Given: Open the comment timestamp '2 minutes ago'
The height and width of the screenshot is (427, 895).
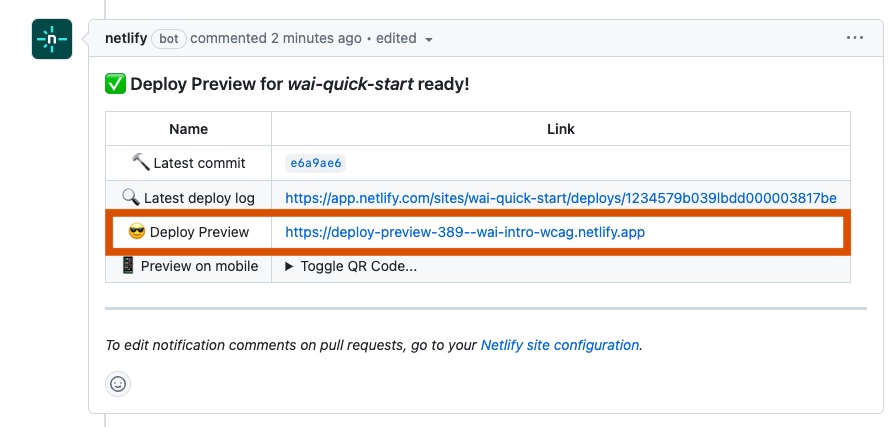Looking at the screenshot, I should point(316,38).
